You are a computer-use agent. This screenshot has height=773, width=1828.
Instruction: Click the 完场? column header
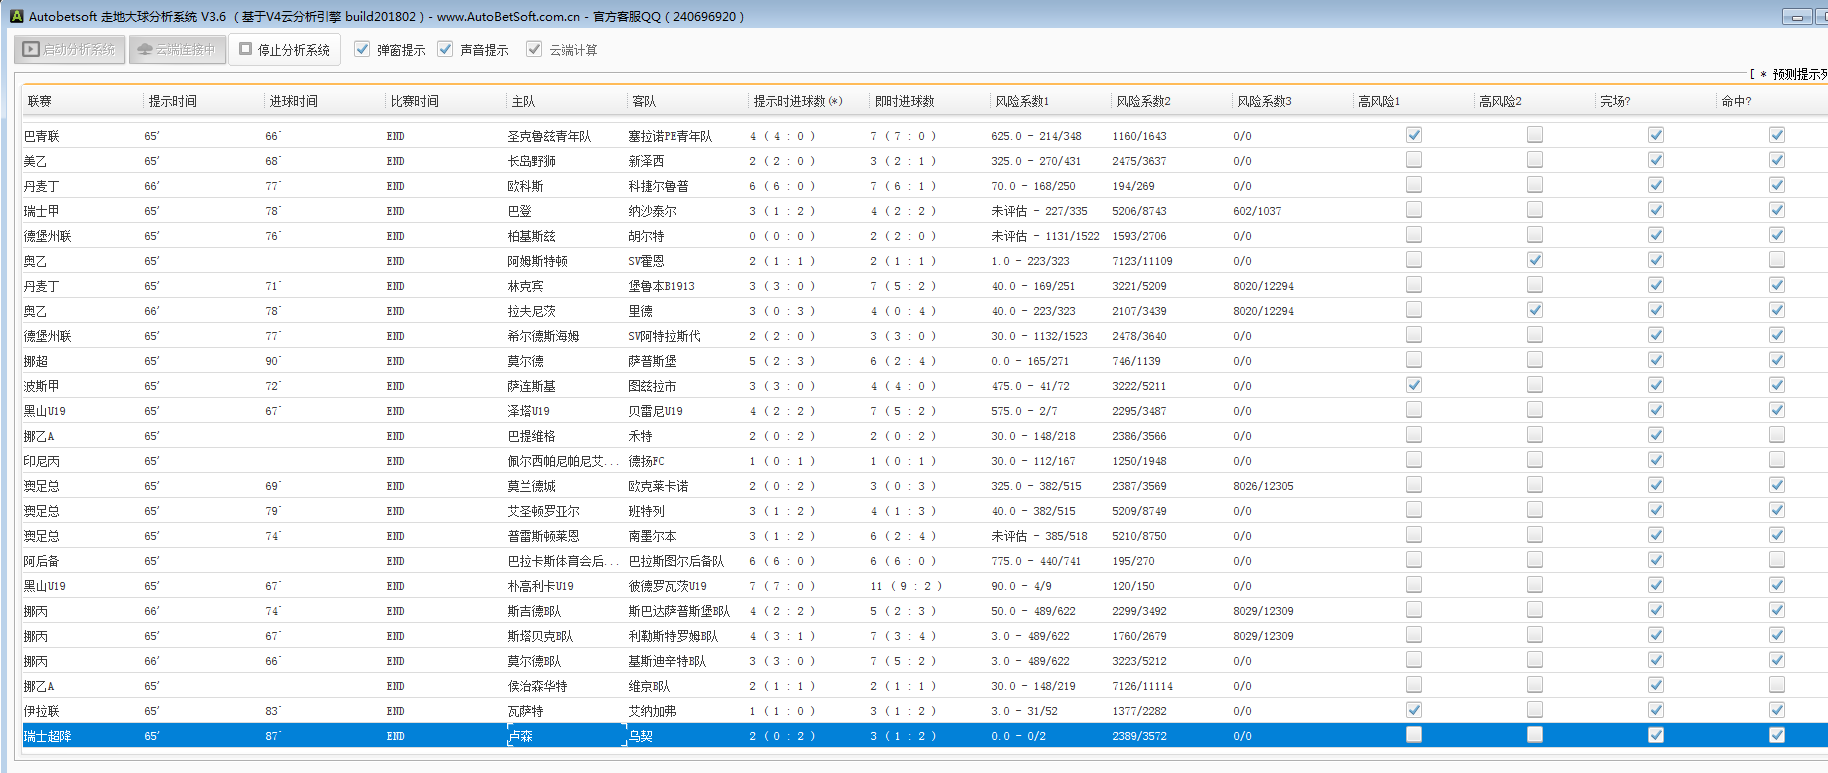tap(1615, 101)
